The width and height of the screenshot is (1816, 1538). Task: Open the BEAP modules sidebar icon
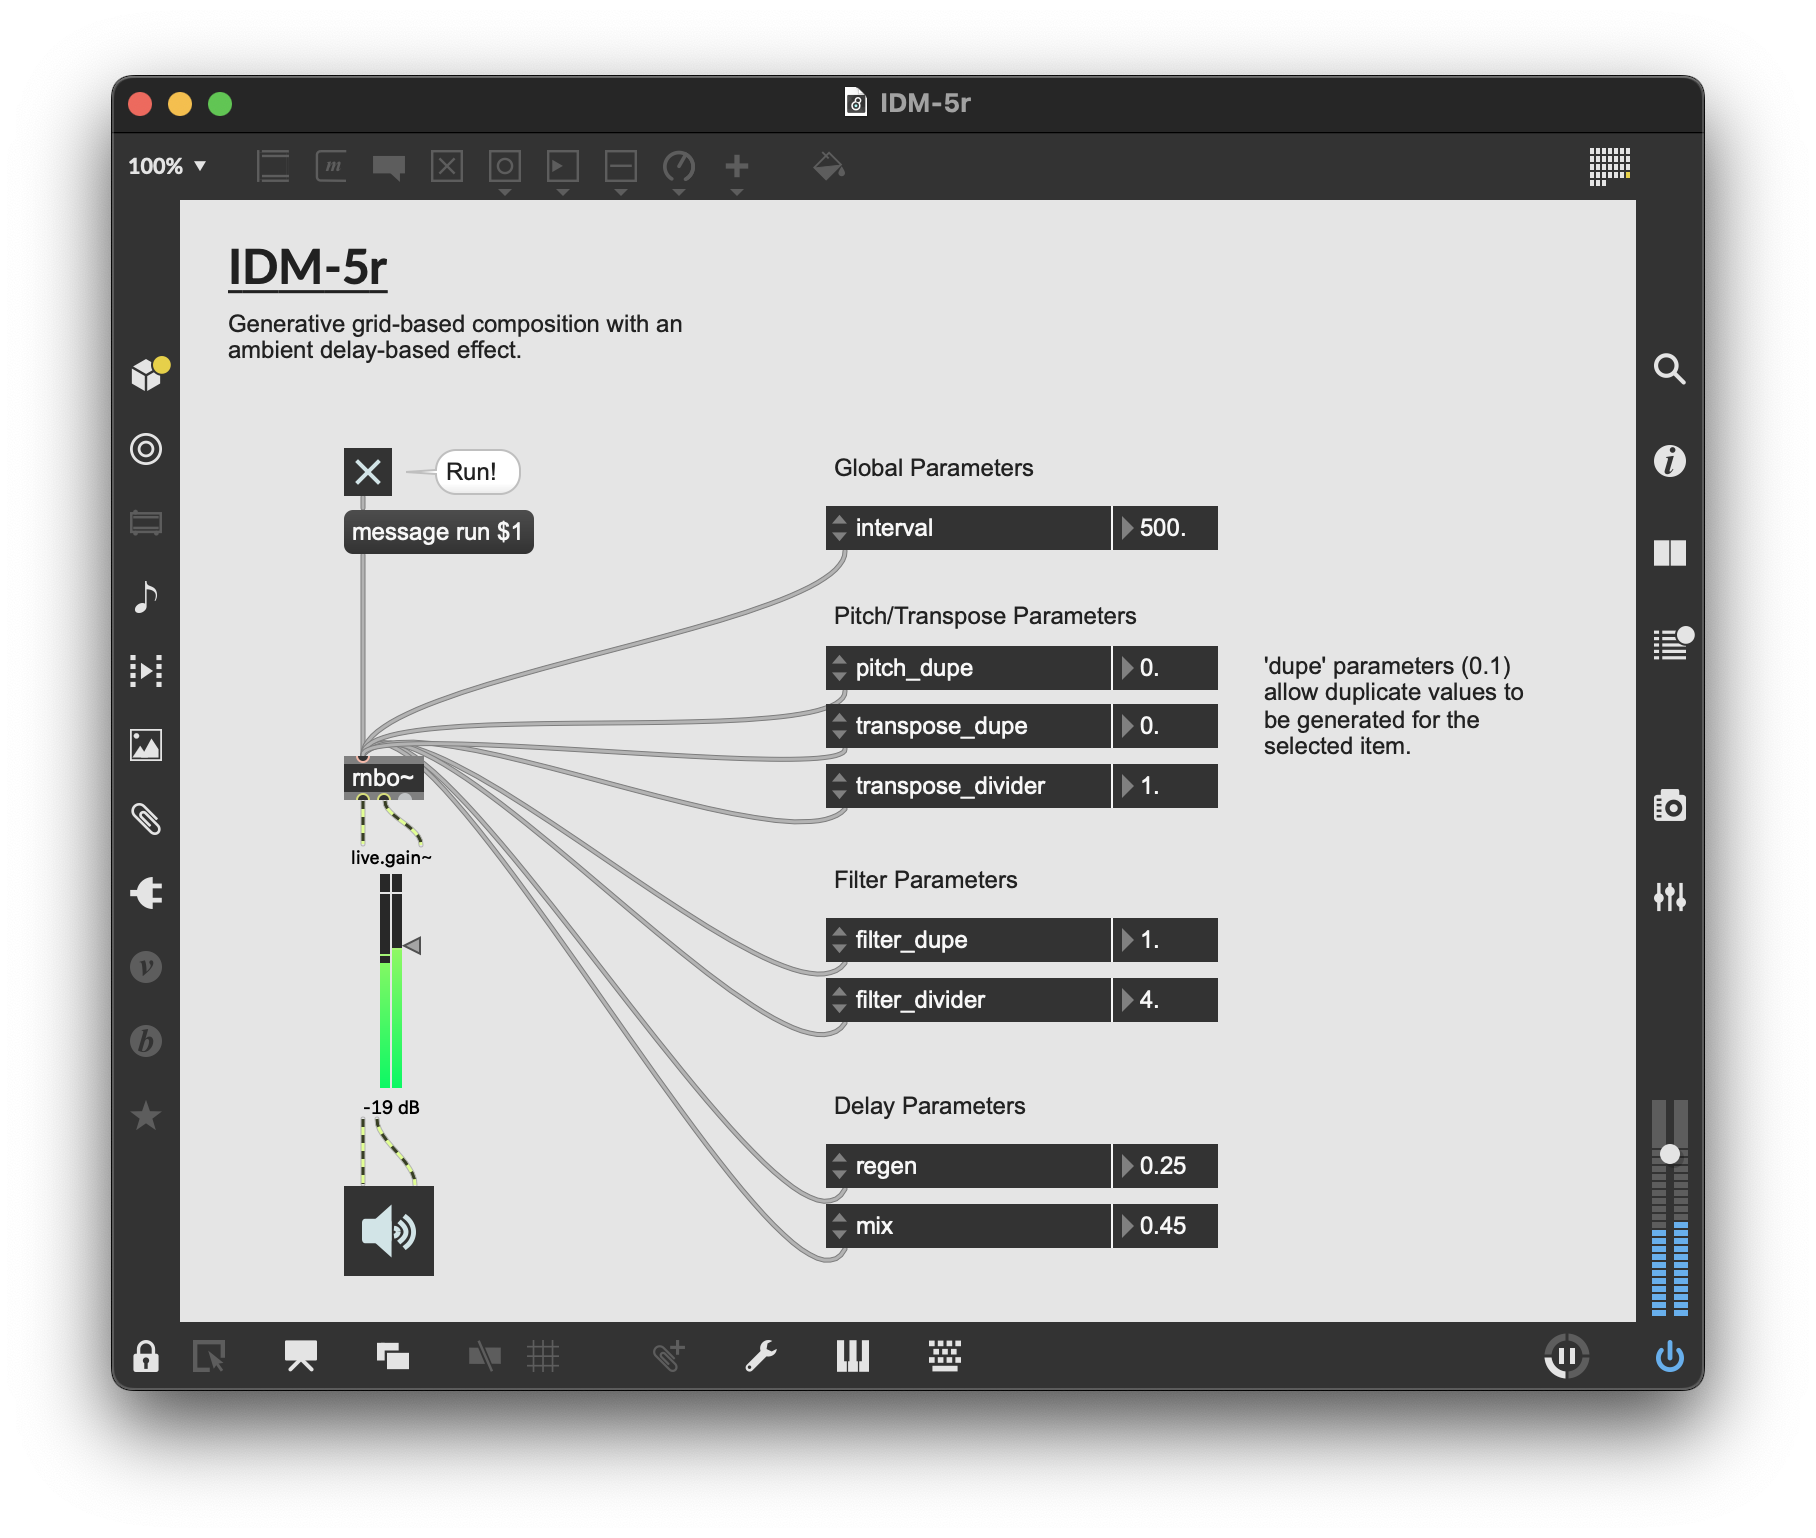(146, 1041)
